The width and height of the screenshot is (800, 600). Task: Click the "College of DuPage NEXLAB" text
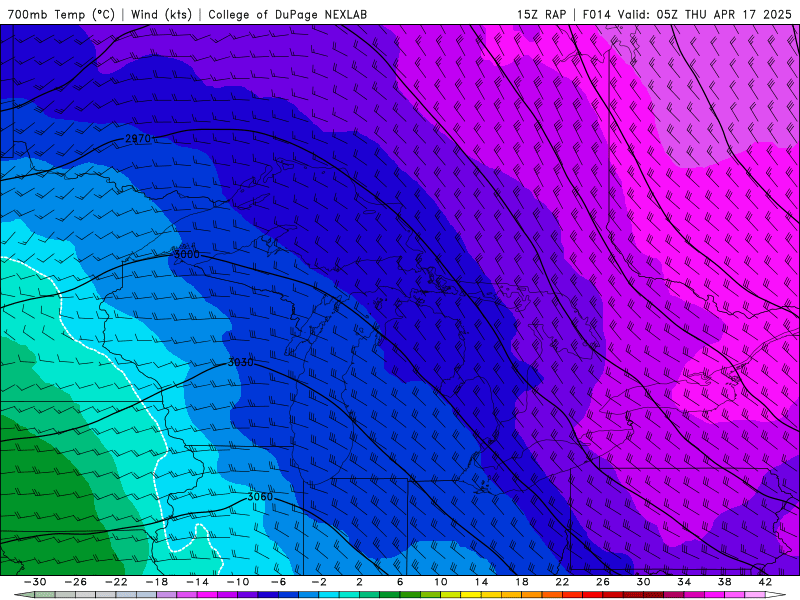287,14
